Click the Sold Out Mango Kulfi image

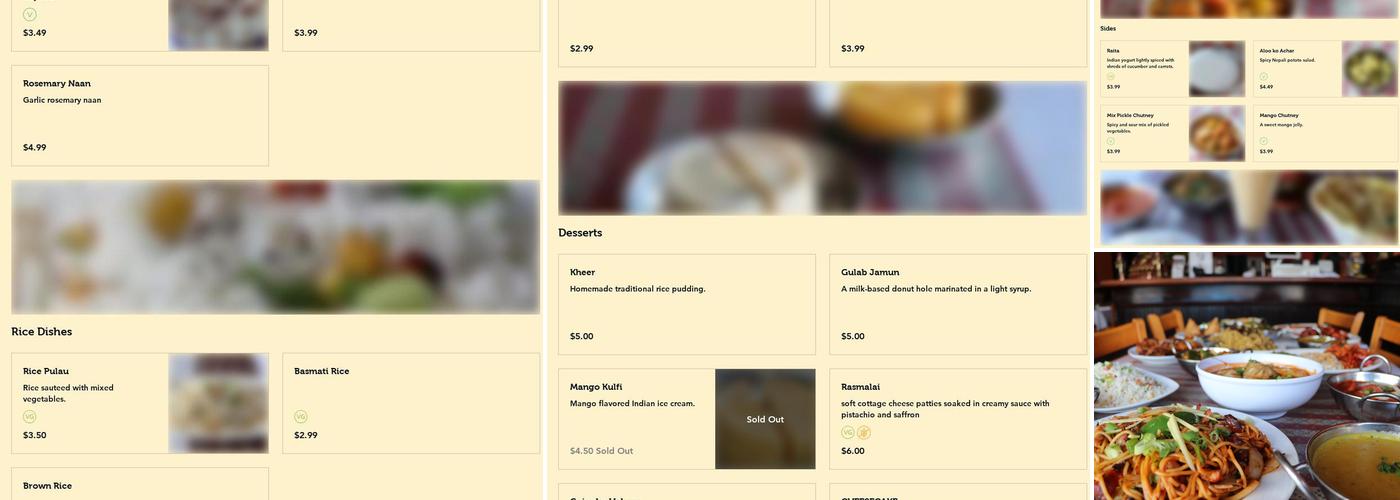pyautogui.click(x=765, y=419)
